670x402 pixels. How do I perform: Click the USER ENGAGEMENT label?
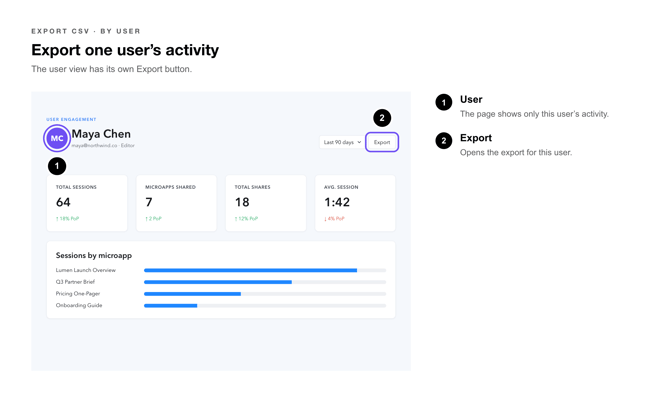click(71, 120)
